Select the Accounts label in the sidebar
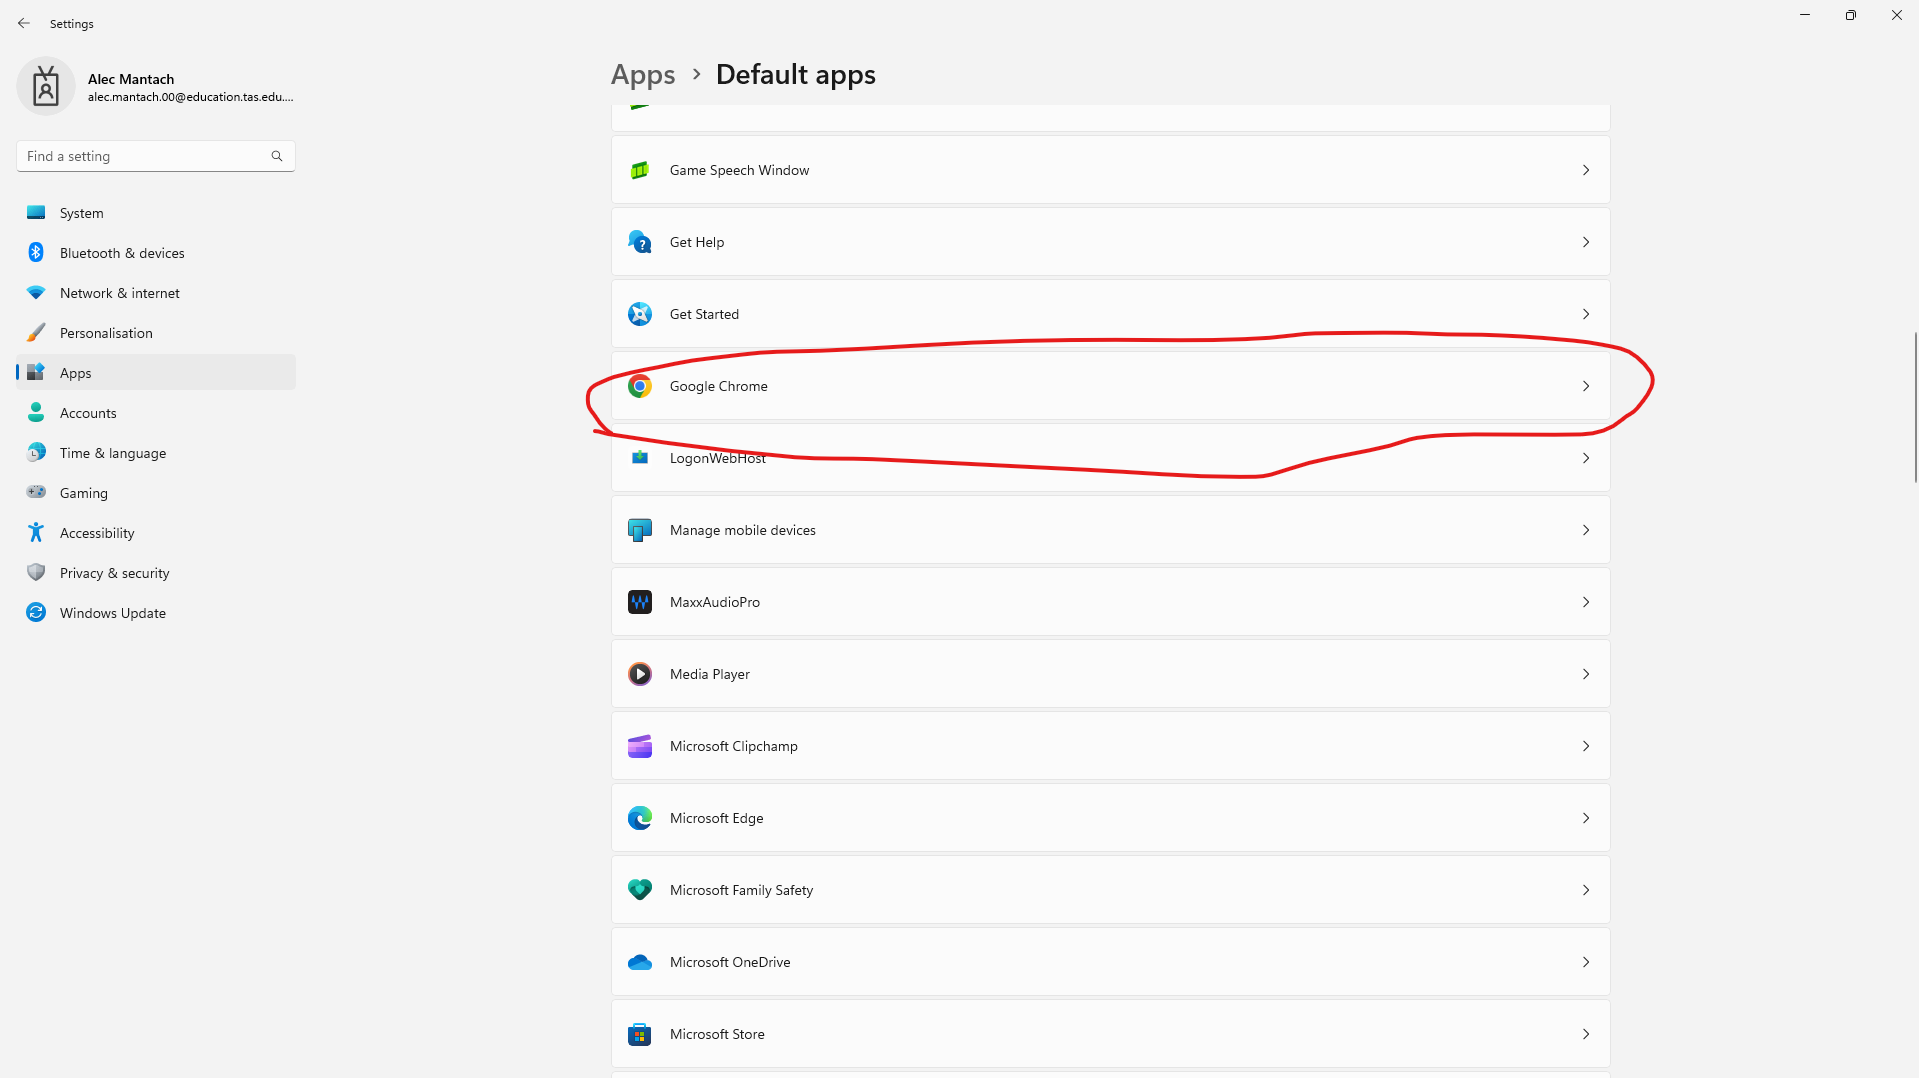 tap(88, 413)
